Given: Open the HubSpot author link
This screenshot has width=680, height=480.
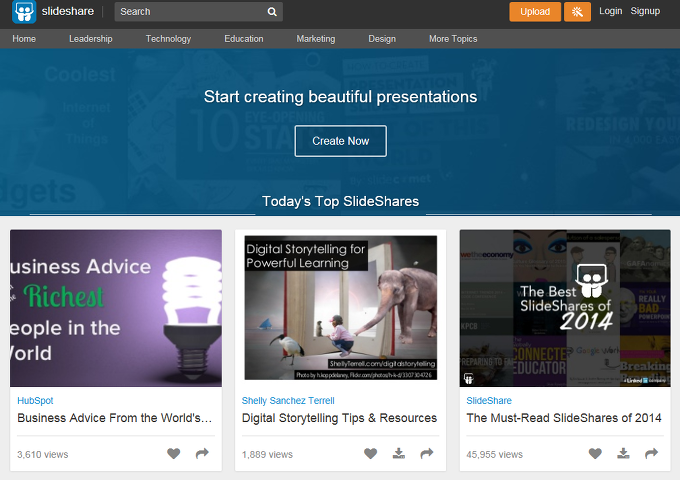Looking at the screenshot, I should [35, 401].
